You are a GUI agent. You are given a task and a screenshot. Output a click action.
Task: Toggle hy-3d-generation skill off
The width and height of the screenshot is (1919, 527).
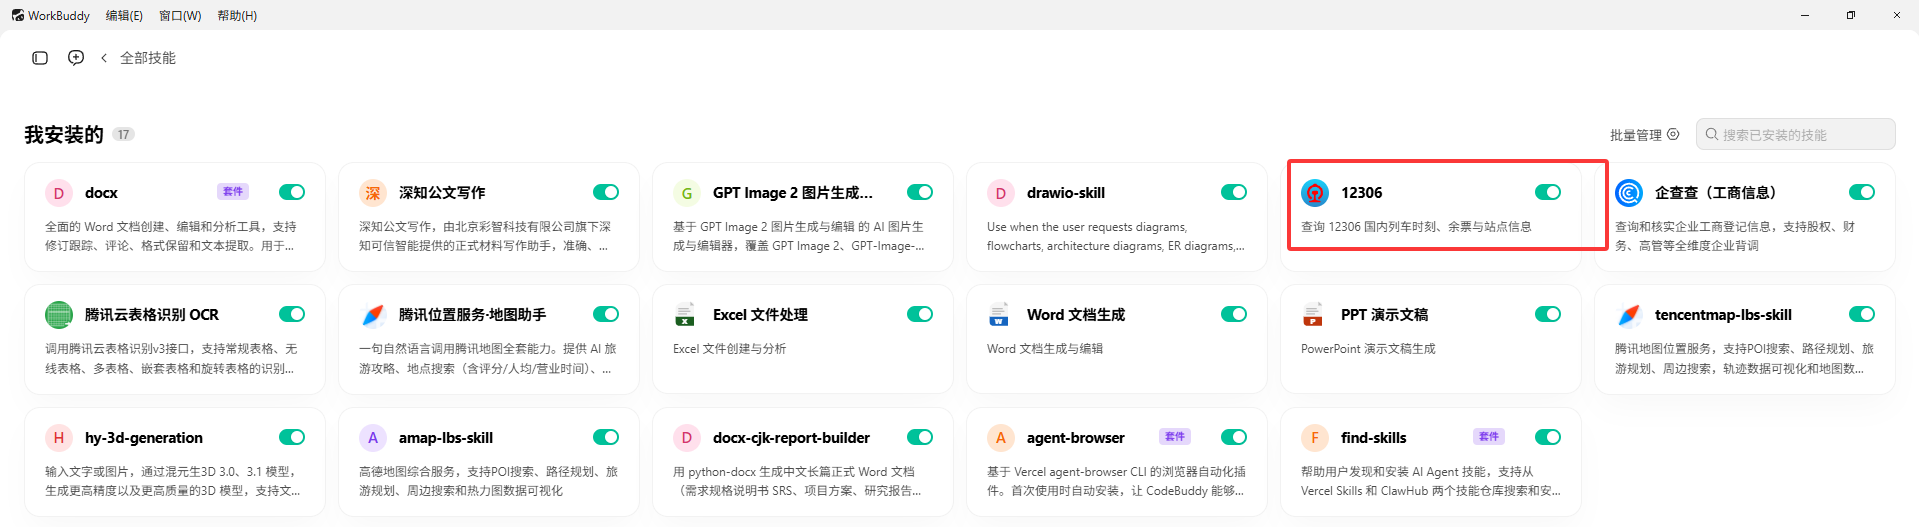pos(292,437)
